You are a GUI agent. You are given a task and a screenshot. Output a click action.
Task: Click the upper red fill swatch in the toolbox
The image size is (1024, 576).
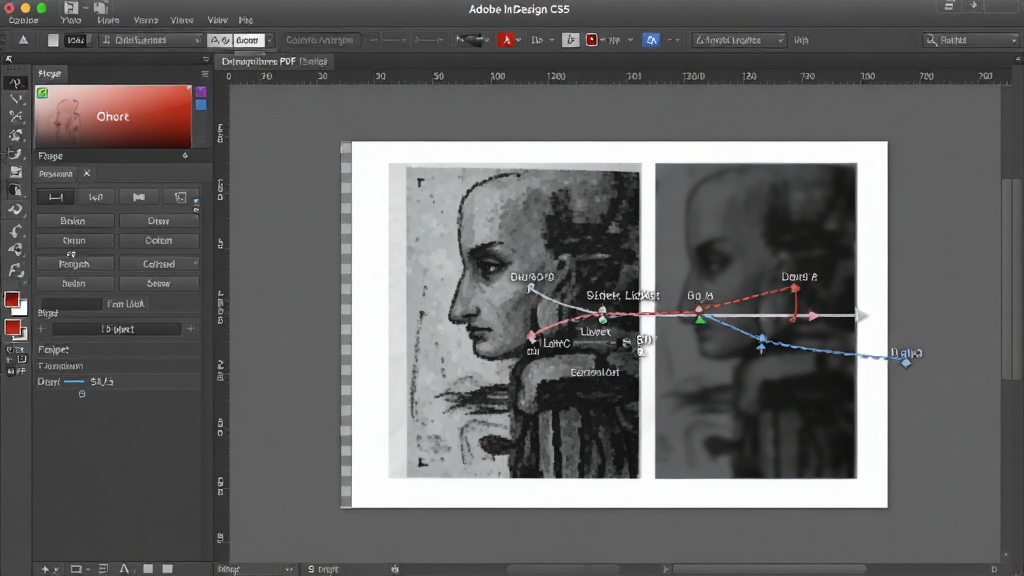12,300
